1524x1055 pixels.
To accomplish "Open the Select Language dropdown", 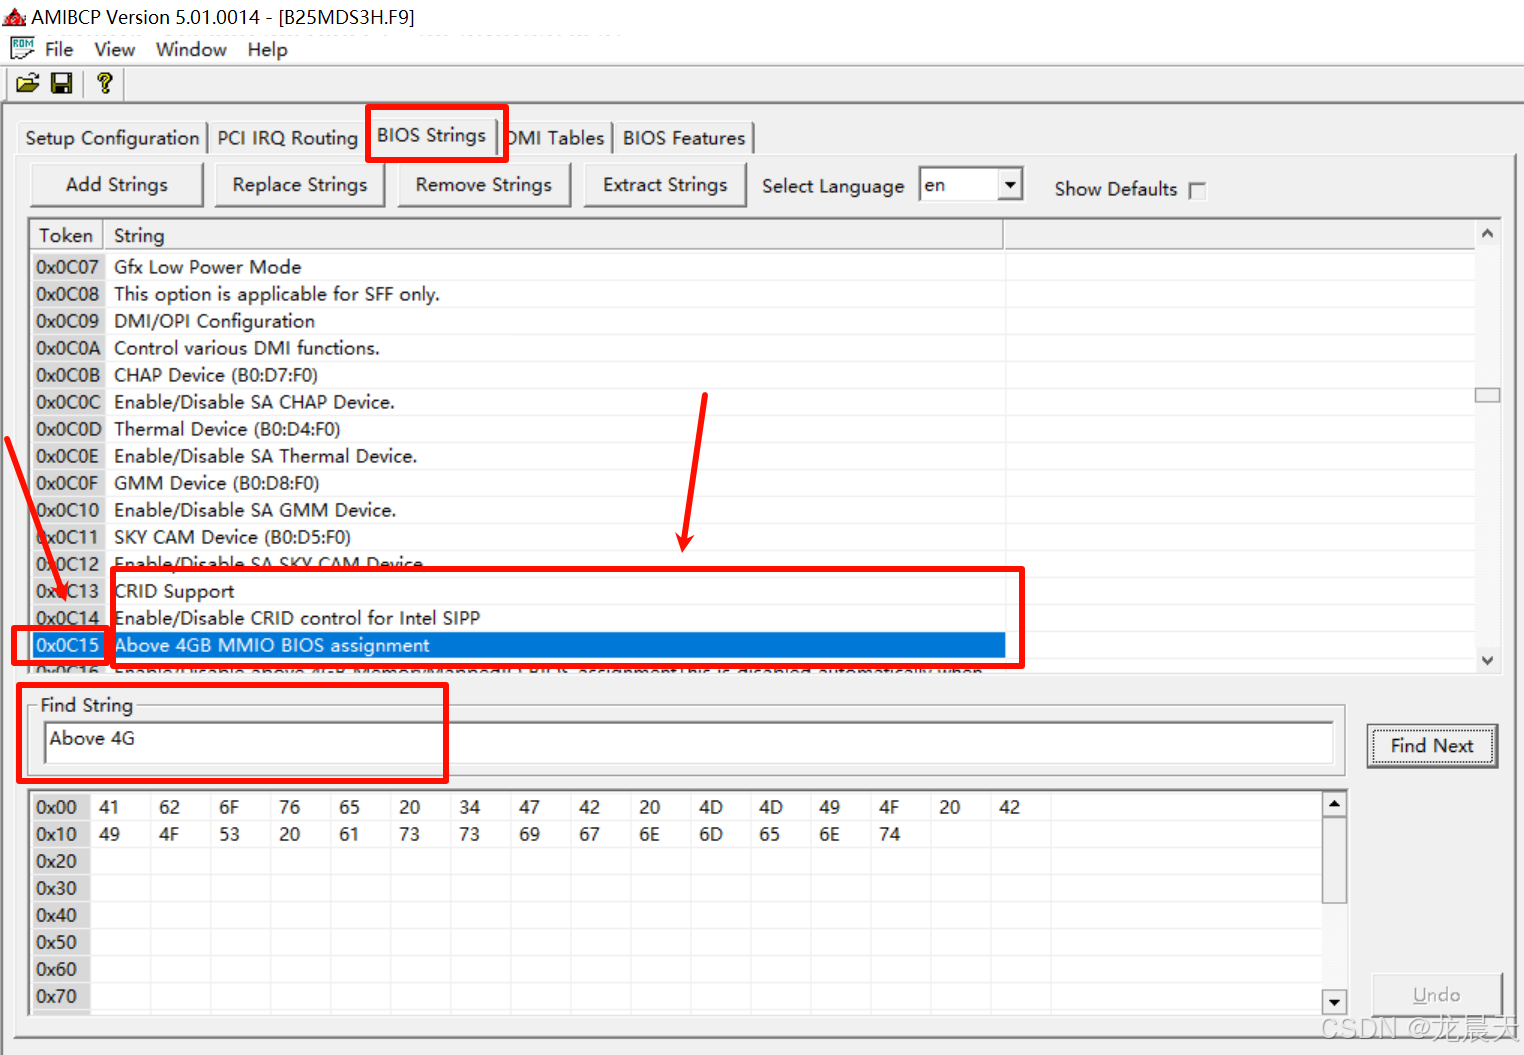I will 1010,185.
